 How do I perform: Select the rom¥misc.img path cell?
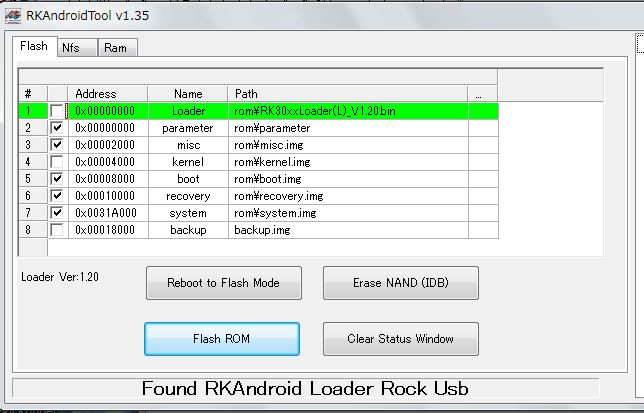click(x=348, y=145)
